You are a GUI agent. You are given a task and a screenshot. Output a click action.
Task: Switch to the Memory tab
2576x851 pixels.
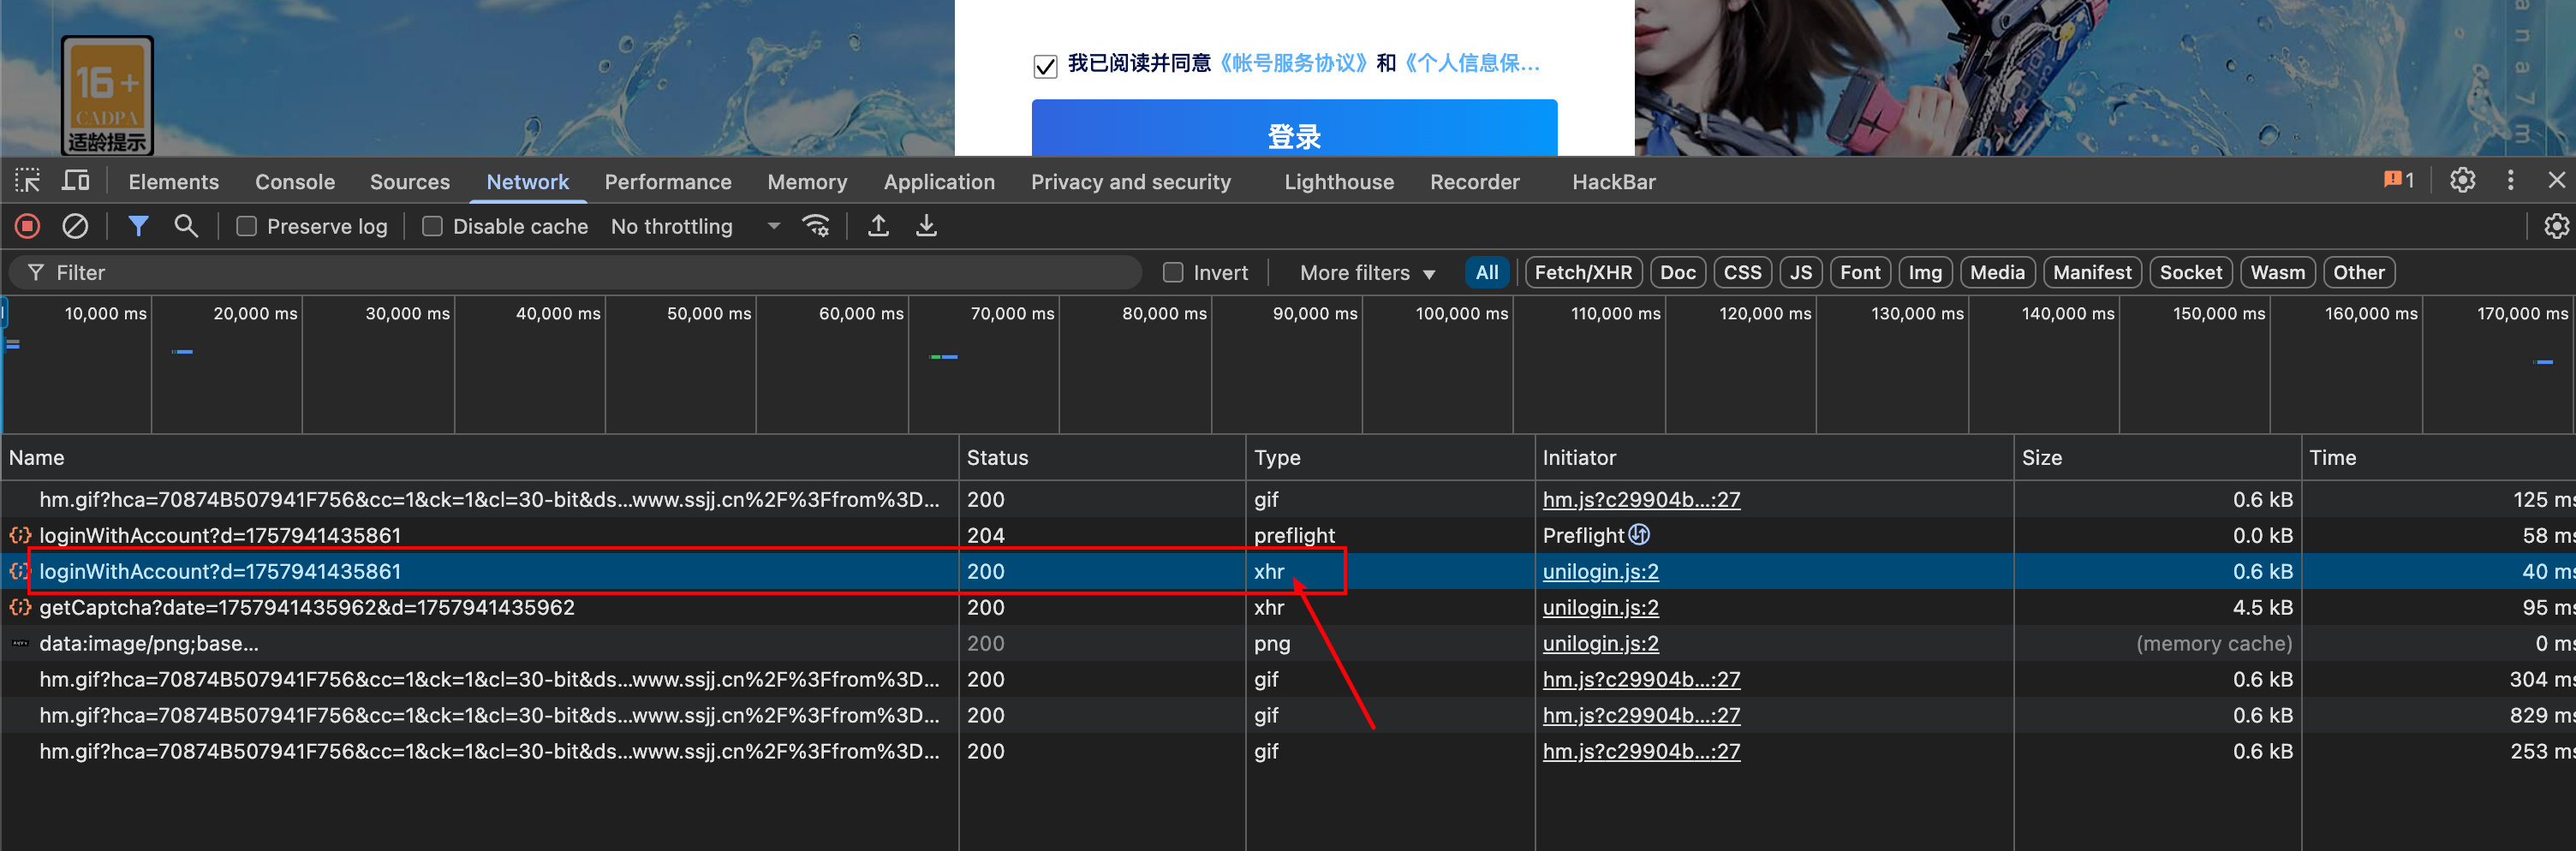click(807, 182)
